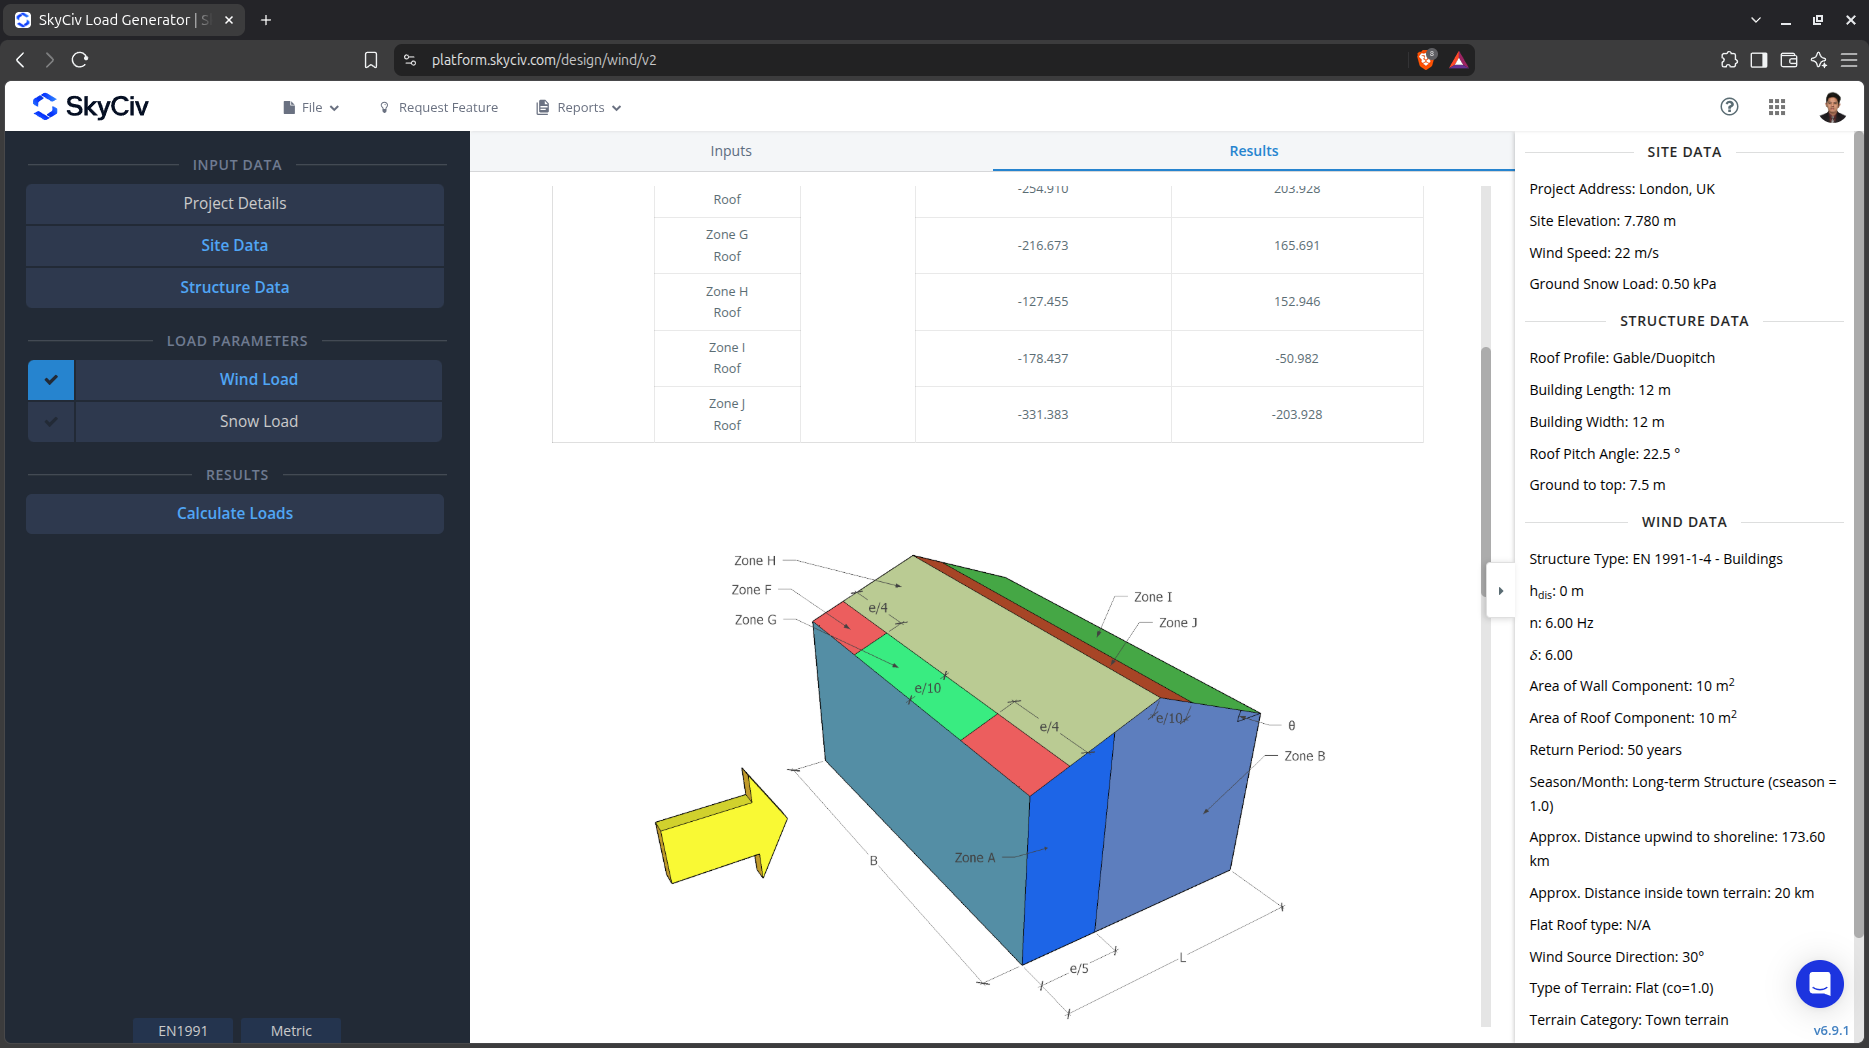This screenshot has height=1048, width=1869.
Task: Open the Leo AI sparkle icon
Action: click(1819, 60)
